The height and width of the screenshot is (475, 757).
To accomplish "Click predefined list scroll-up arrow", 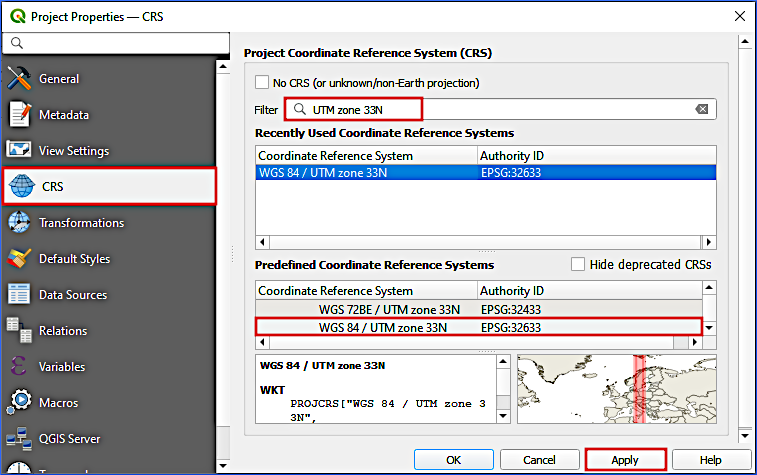I will (x=709, y=288).
